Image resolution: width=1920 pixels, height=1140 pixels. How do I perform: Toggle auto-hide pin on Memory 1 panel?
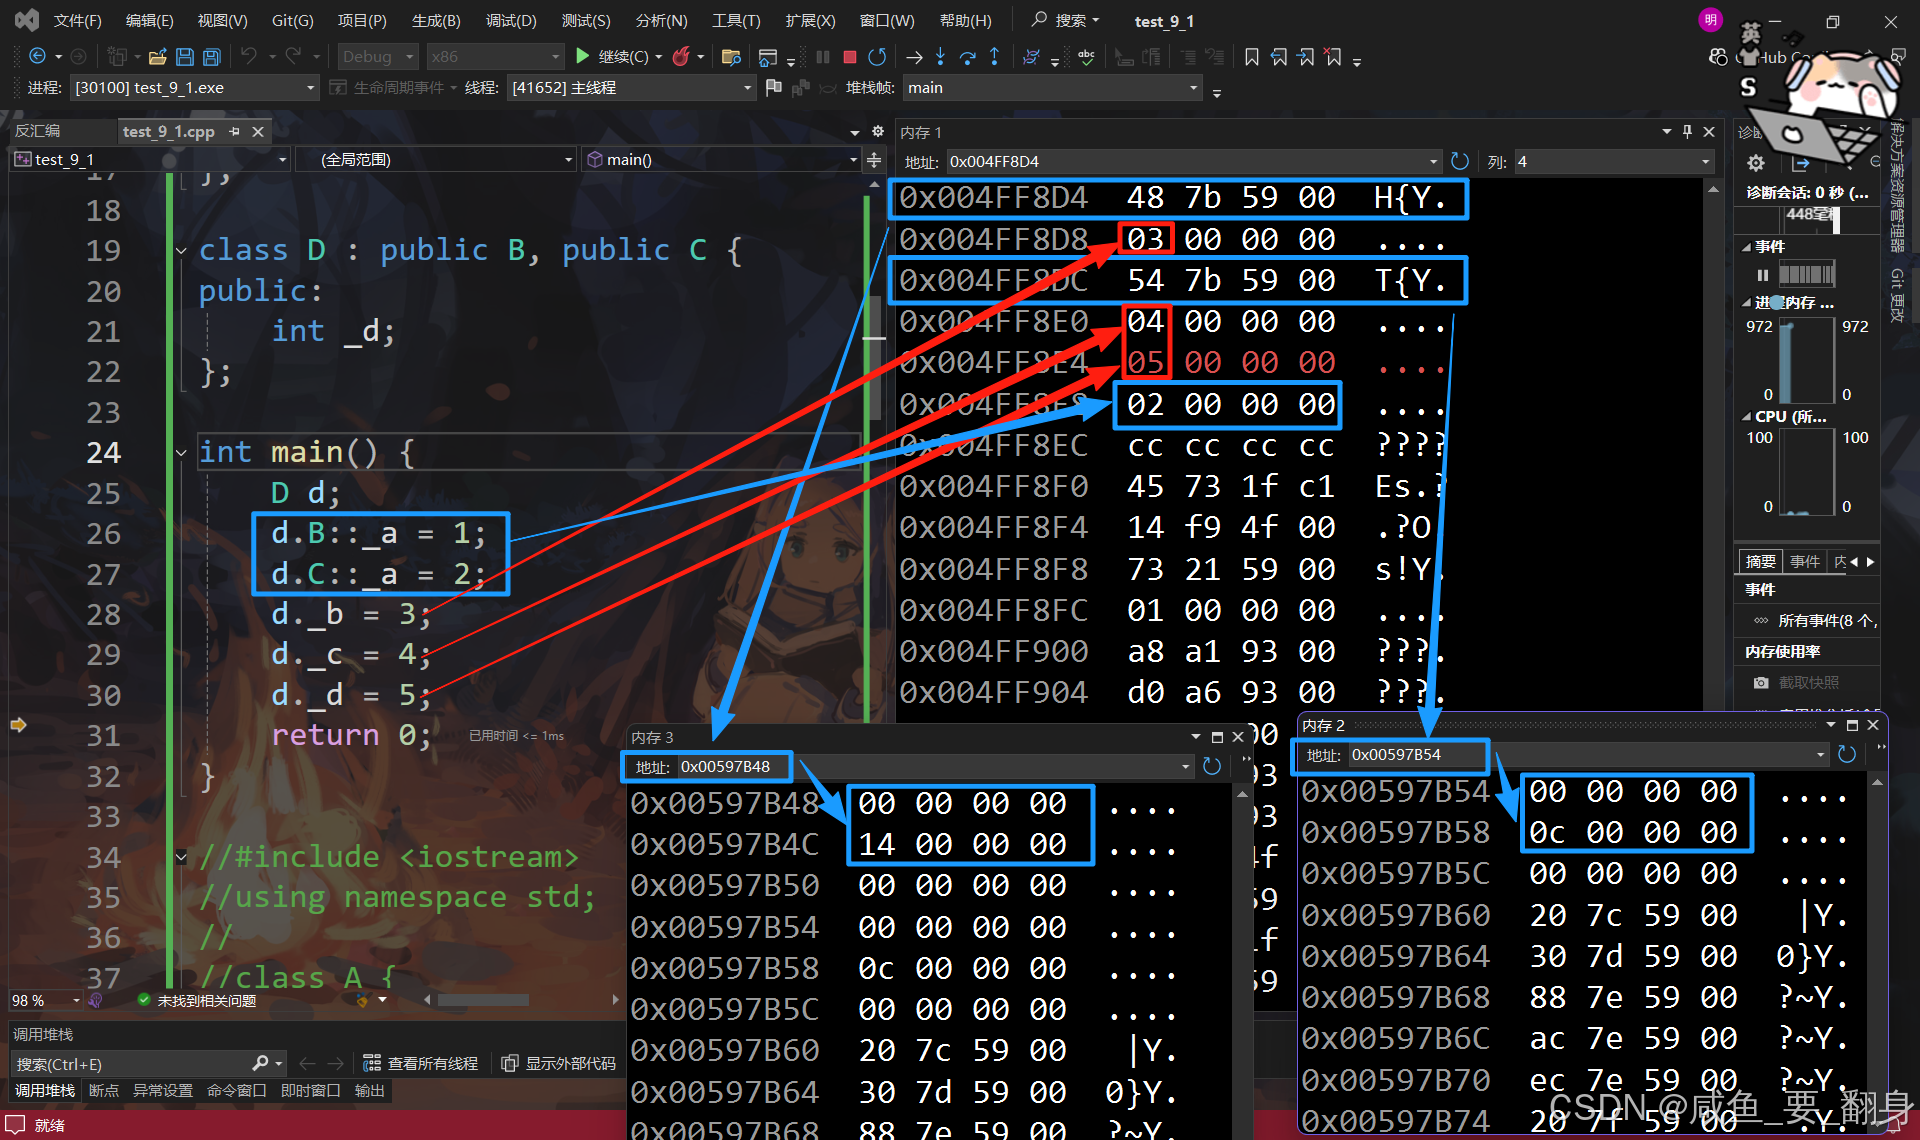click(1687, 132)
